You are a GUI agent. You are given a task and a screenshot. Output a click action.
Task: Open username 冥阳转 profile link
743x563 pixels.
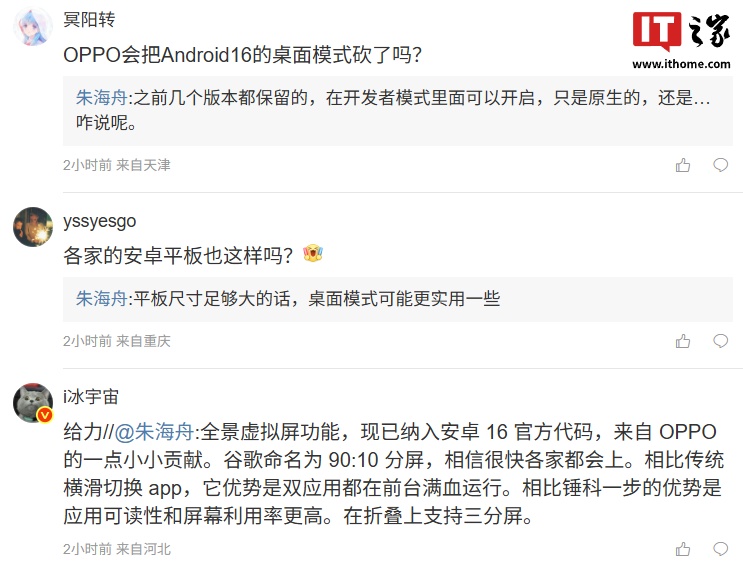point(89,19)
